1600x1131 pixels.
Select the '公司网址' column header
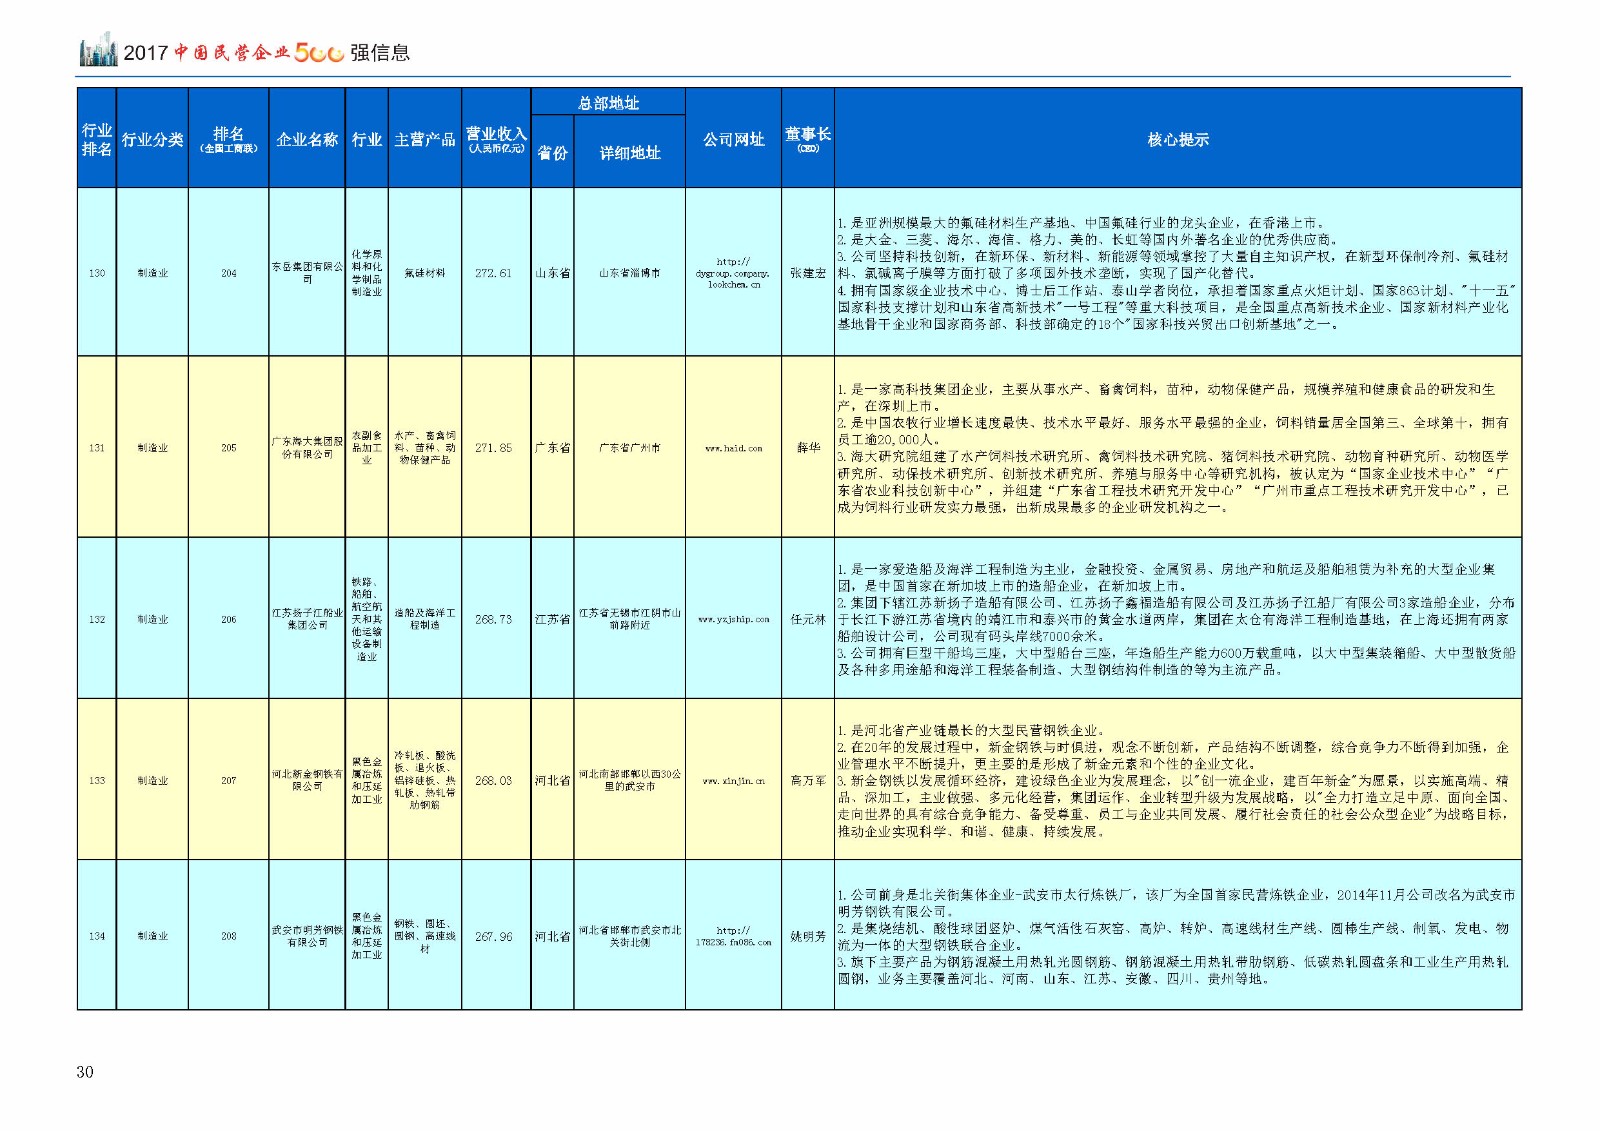coord(733,139)
